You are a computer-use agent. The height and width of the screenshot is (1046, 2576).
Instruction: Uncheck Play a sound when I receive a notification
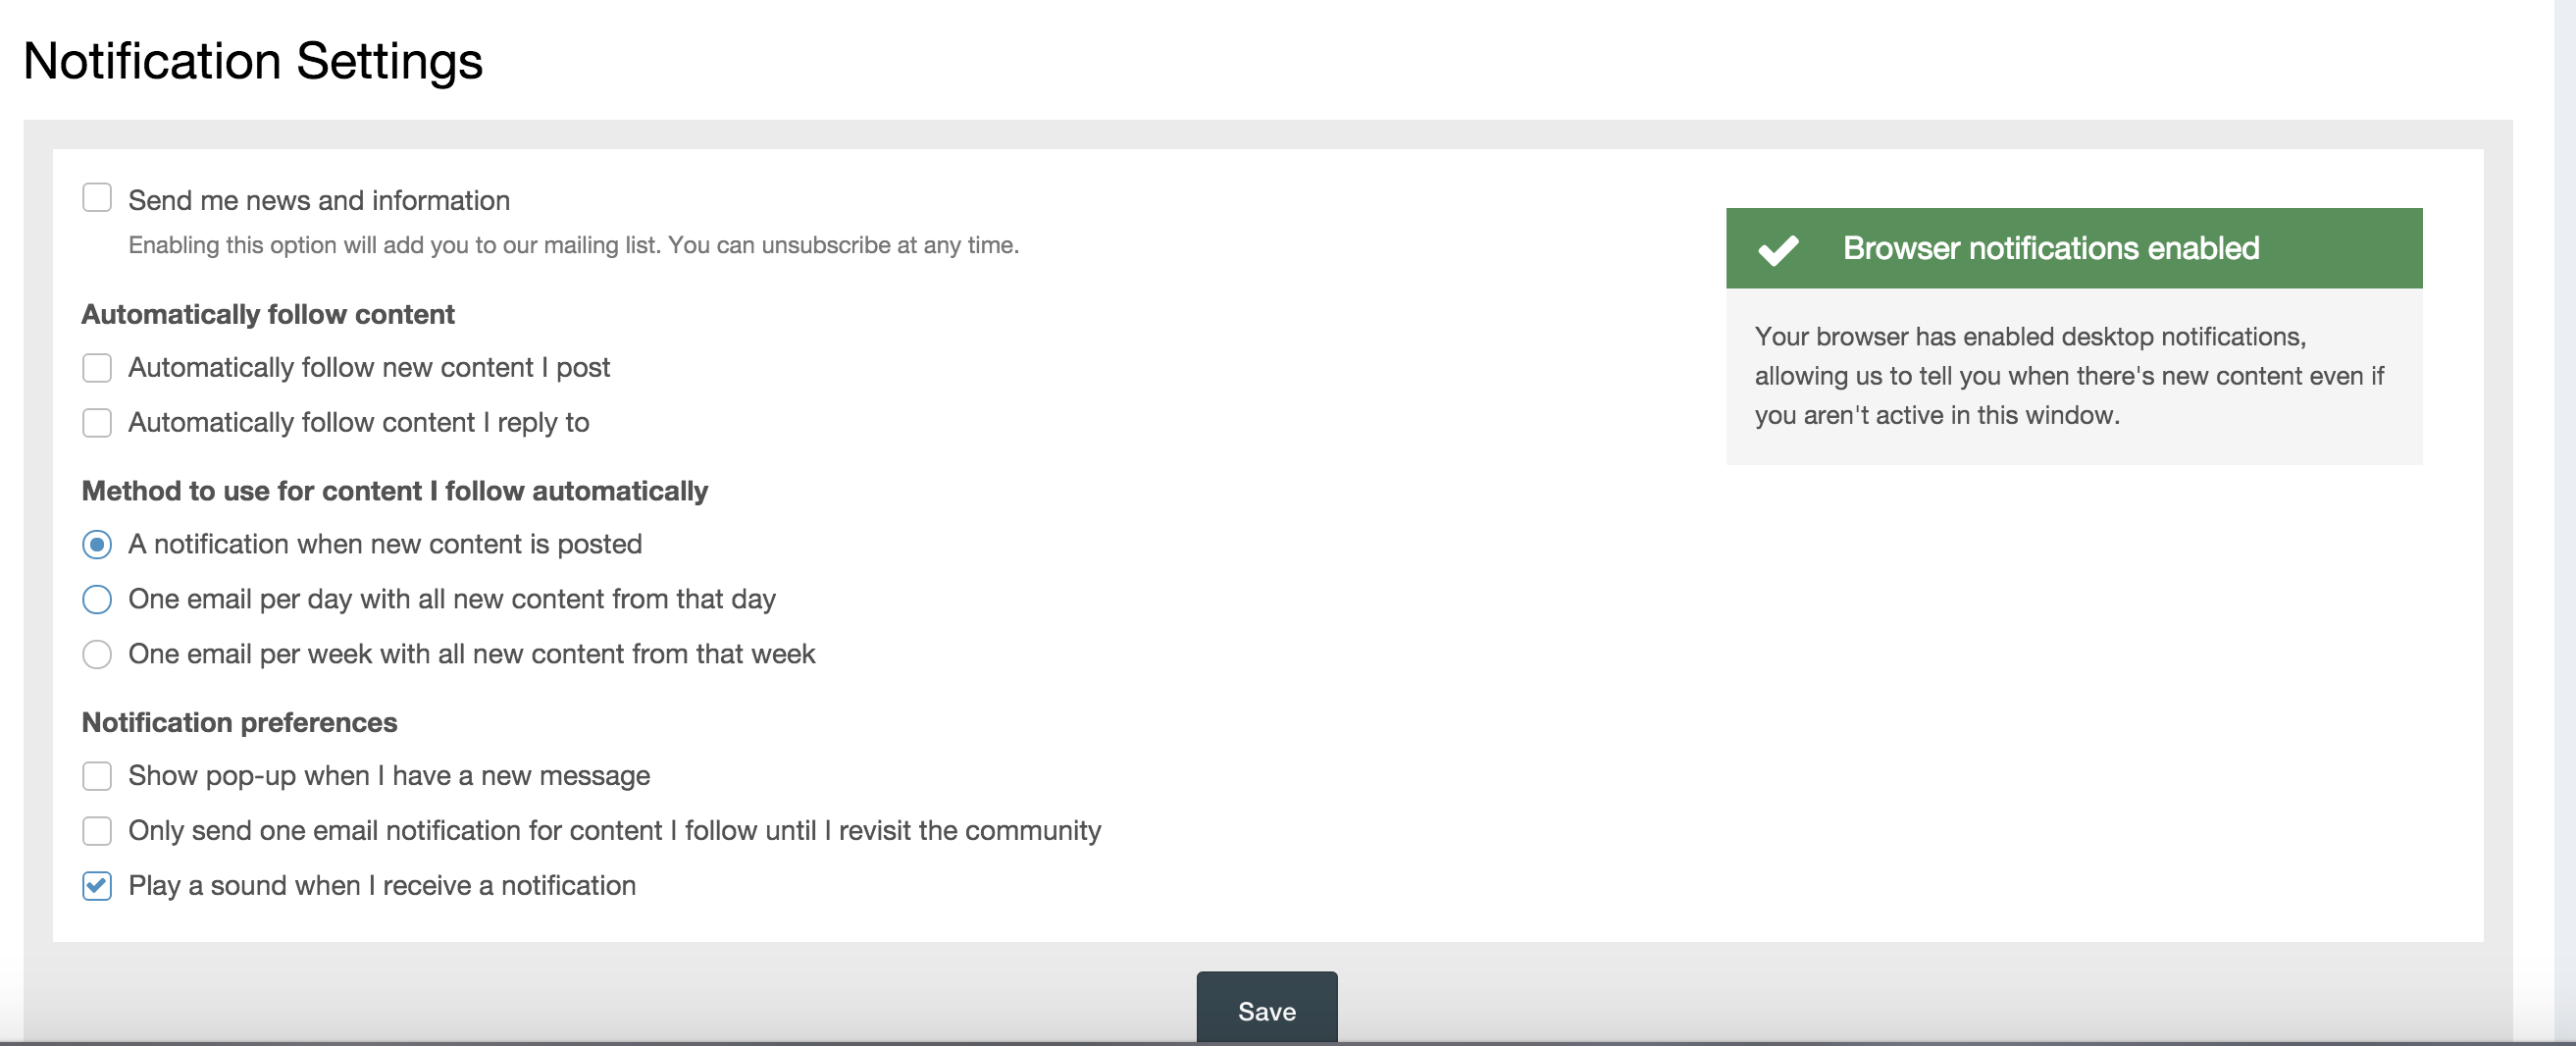point(97,886)
